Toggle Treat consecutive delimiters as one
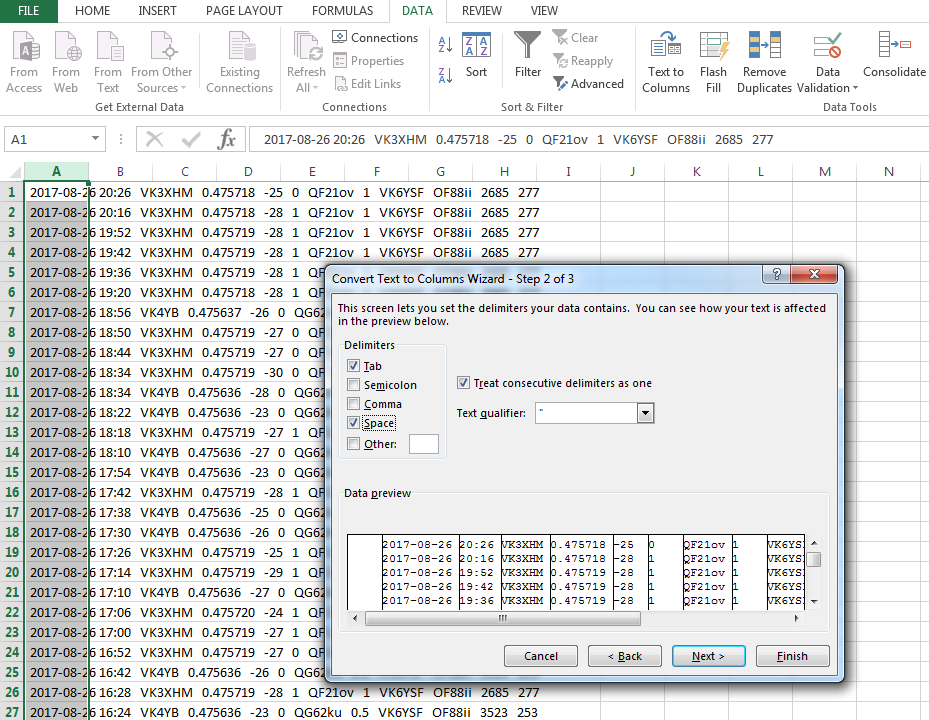 pyautogui.click(x=463, y=383)
